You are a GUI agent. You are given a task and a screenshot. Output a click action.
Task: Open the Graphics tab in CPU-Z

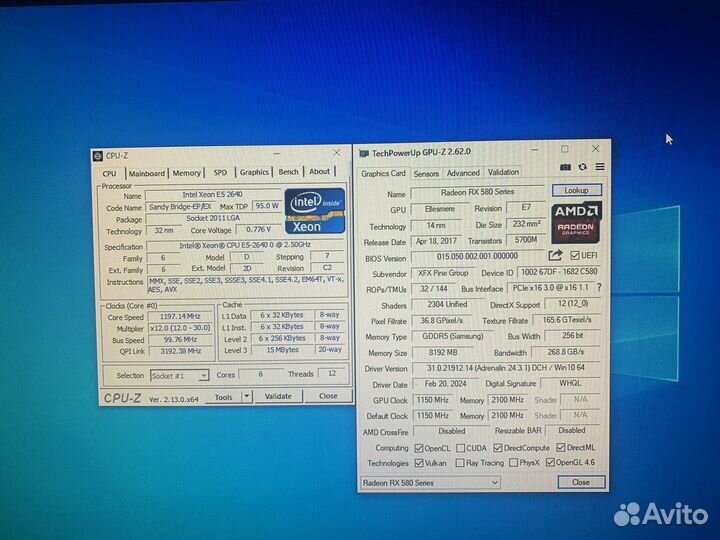[x=254, y=172]
